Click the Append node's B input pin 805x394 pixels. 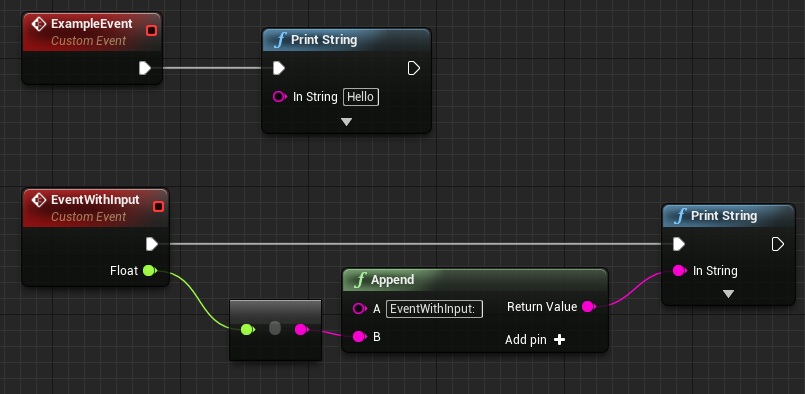tap(359, 336)
